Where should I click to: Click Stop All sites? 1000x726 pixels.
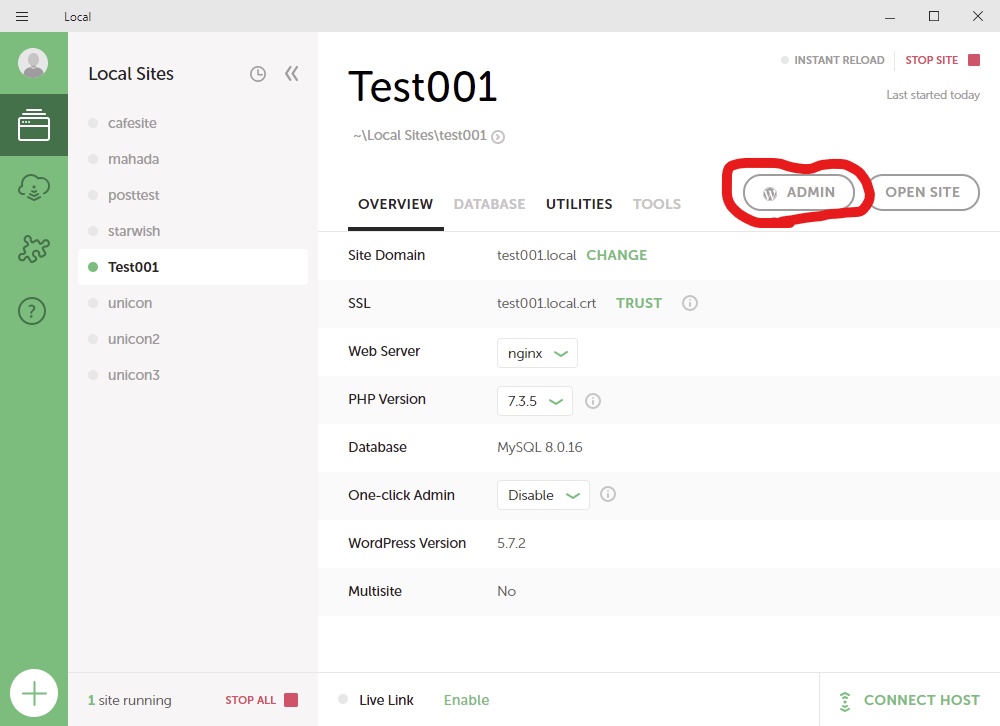tap(251, 700)
